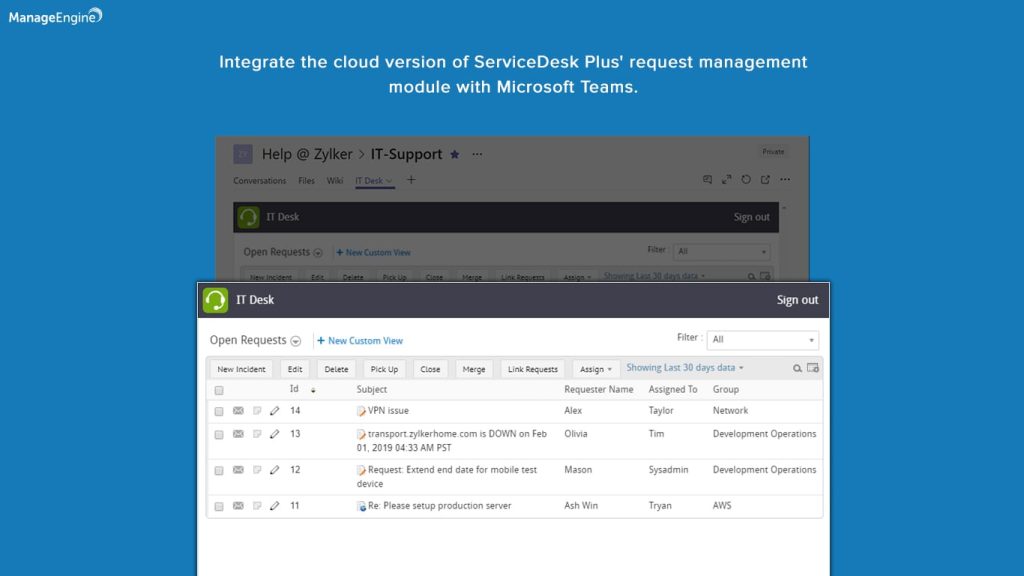The width and height of the screenshot is (1024, 576).
Task: Click the New Incident button
Action: pyautogui.click(x=241, y=369)
